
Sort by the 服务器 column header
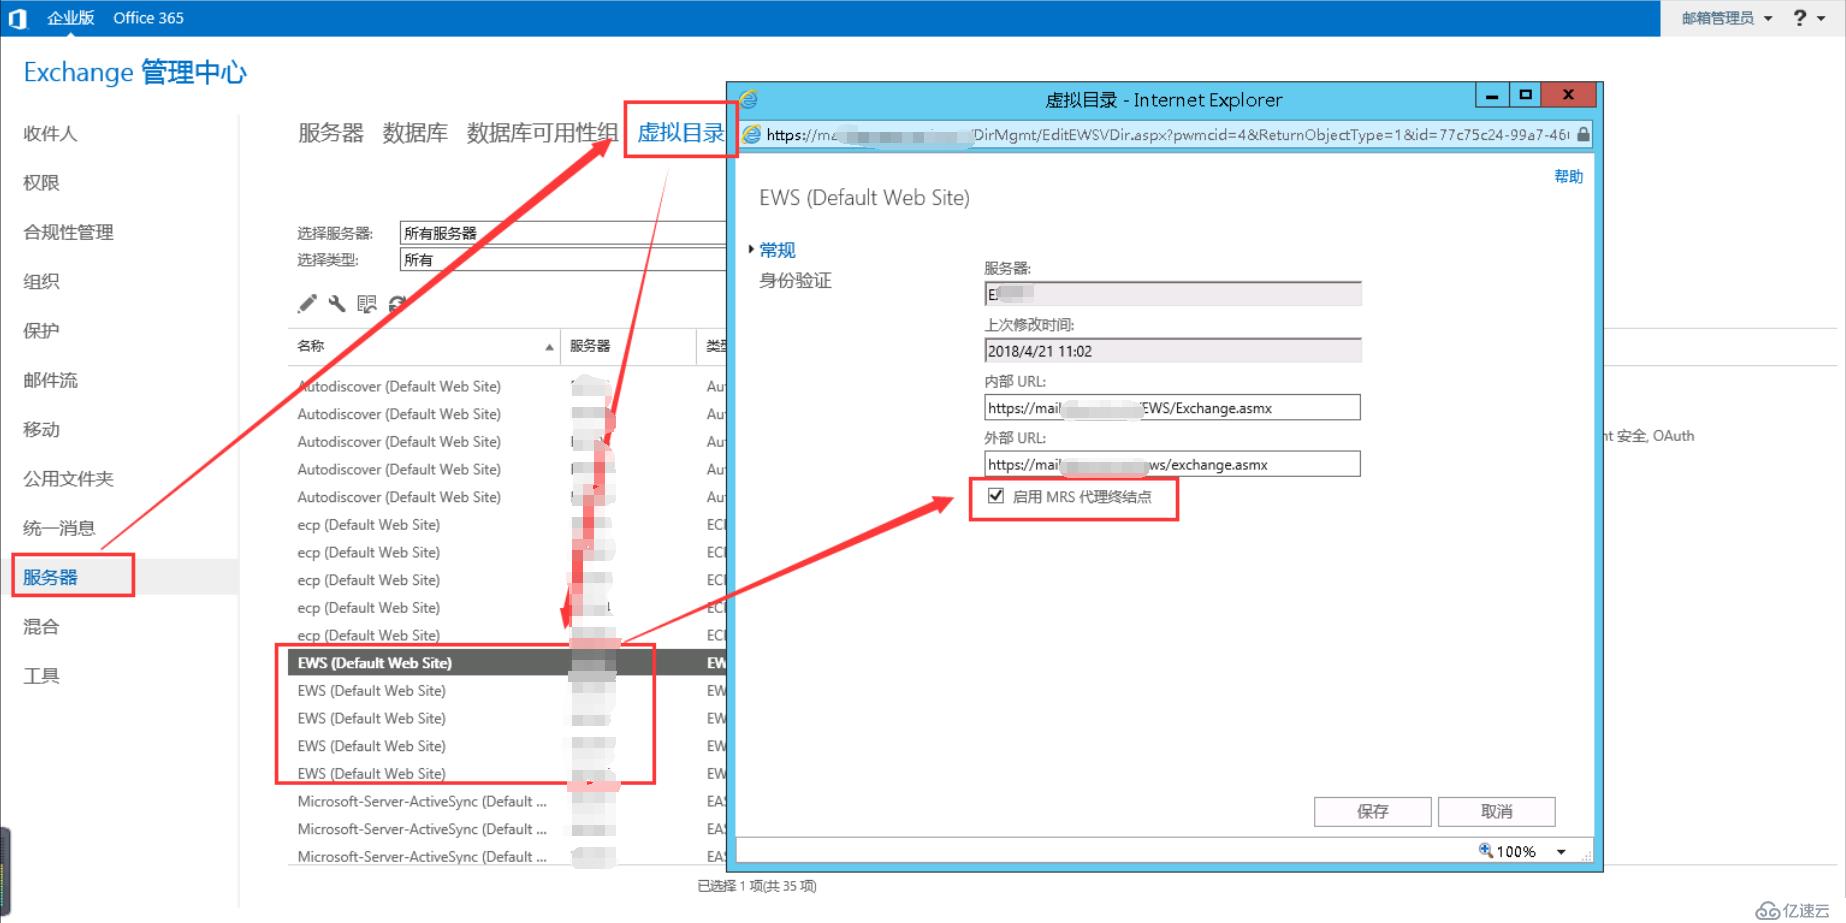tap(628, 346)
